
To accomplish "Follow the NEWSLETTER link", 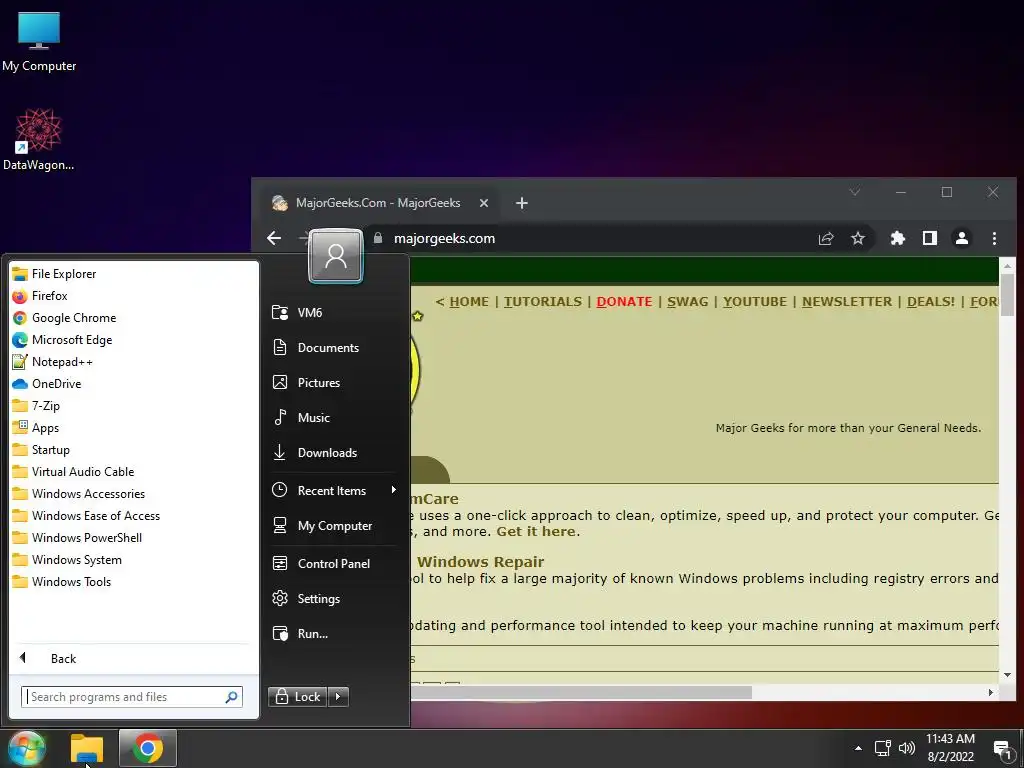I will (847, 302).
